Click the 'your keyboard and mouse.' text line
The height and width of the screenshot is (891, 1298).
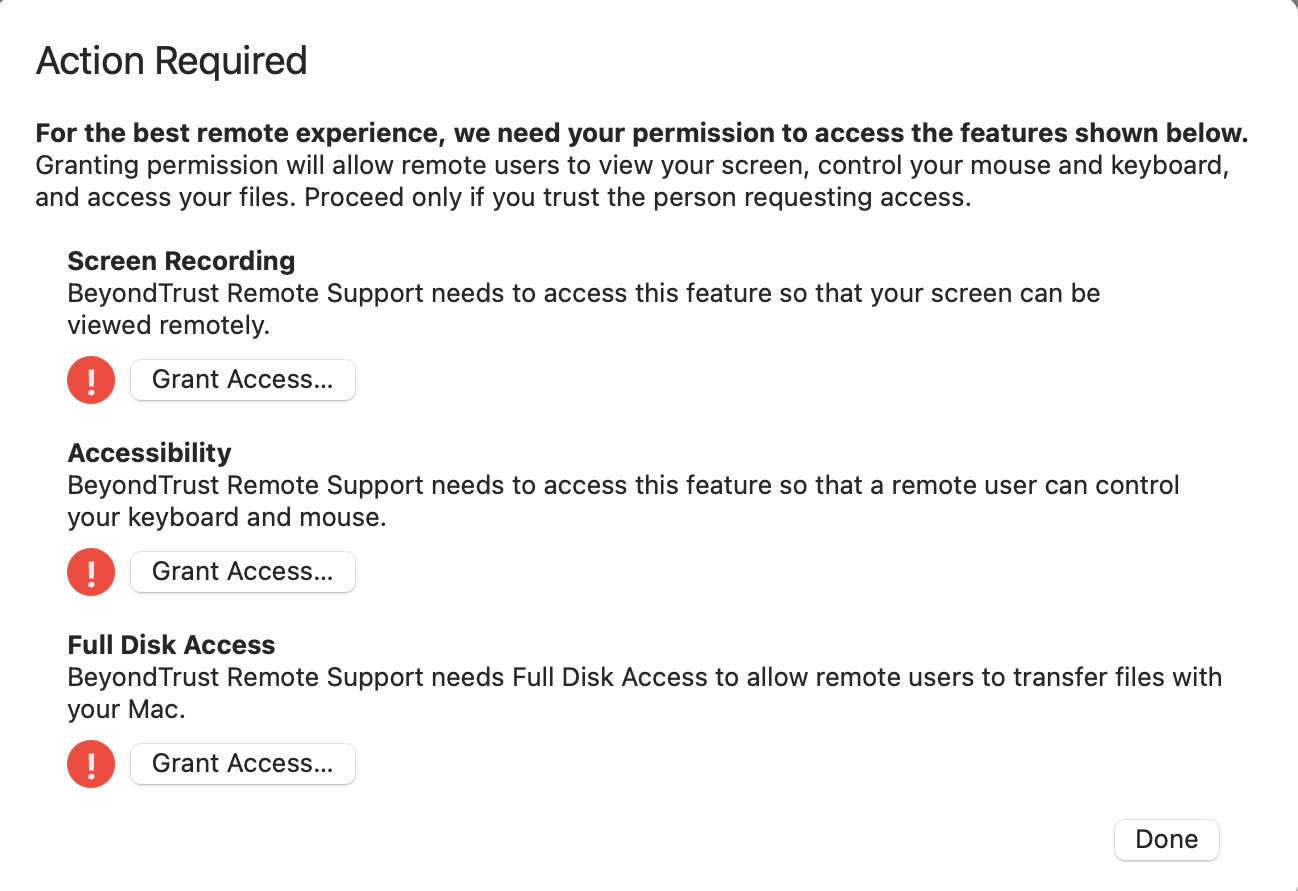tap(227, 518)
